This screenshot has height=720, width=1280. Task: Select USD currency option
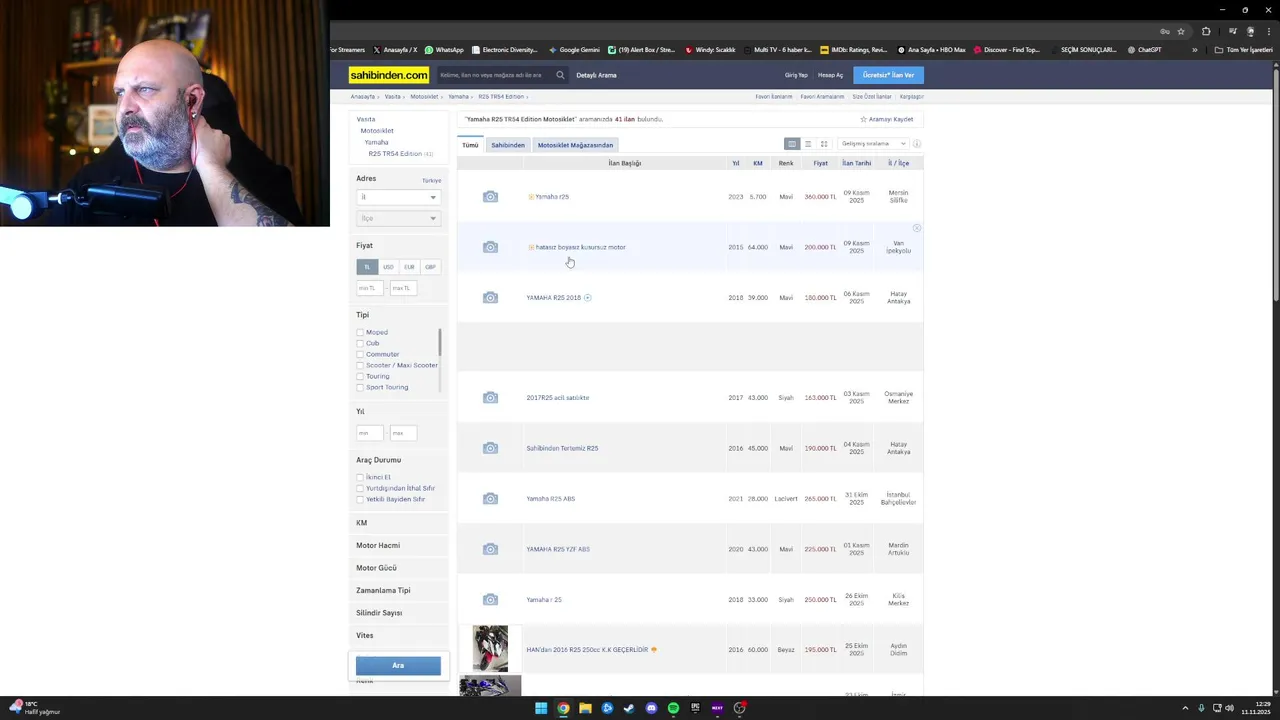click(388, 267)
